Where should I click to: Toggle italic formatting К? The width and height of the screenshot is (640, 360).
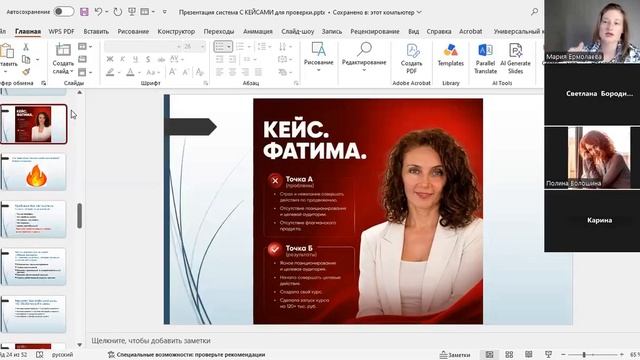(122, 60)
